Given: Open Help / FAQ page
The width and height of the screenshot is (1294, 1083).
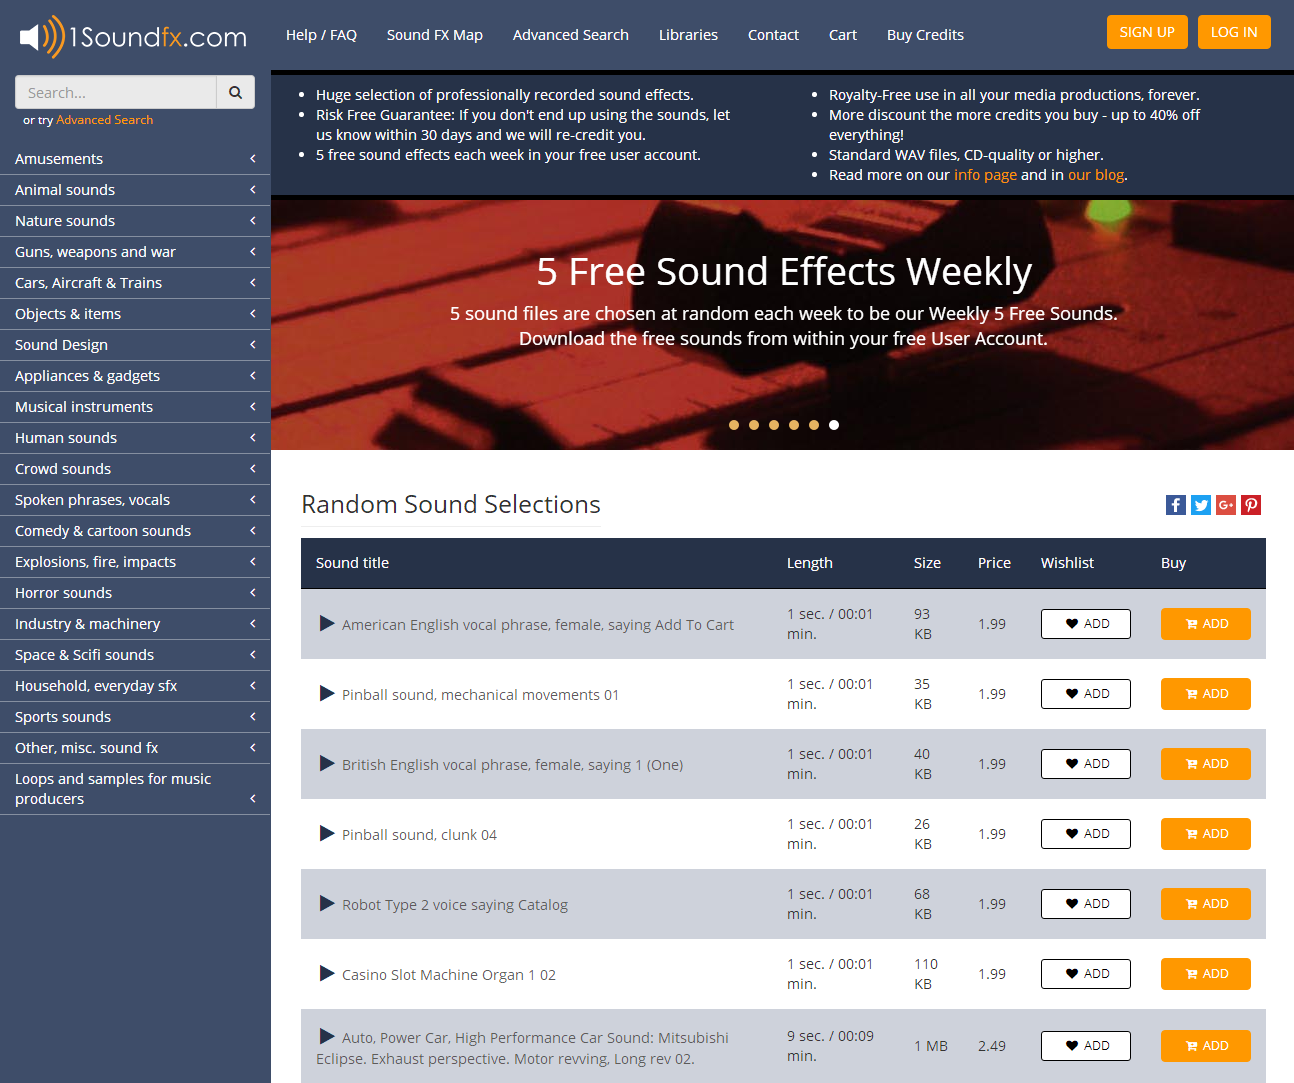Looking at the screenshot, I should (x=321, y=35).
